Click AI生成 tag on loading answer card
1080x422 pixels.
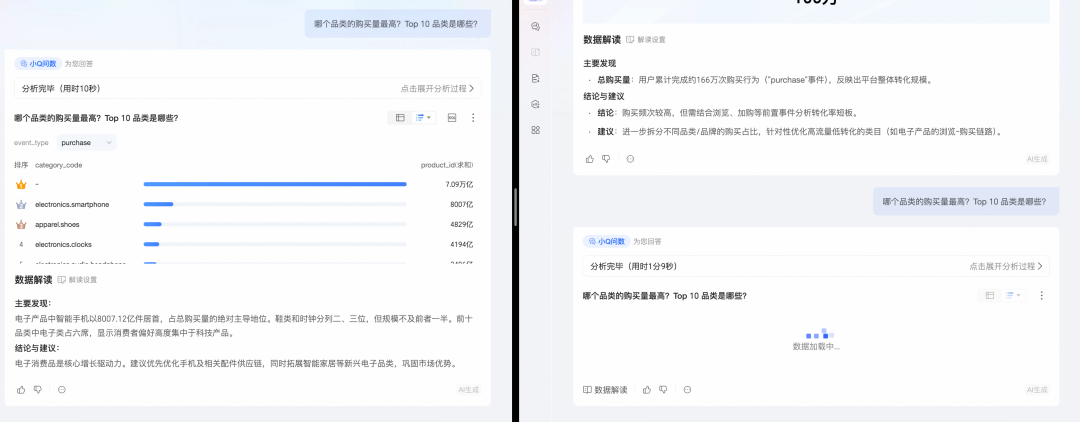[x=1037, y=390]
